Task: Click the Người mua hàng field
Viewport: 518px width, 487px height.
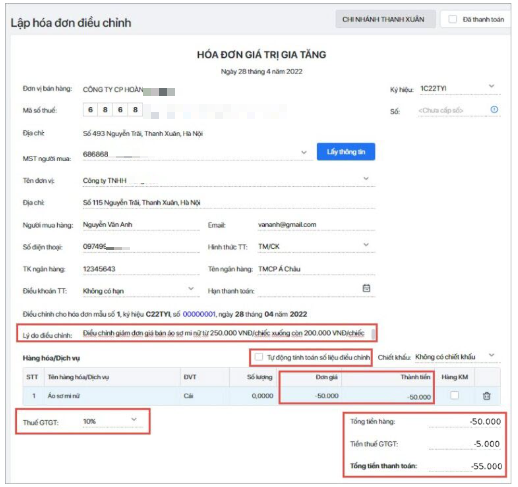Action: coord(141,225)
